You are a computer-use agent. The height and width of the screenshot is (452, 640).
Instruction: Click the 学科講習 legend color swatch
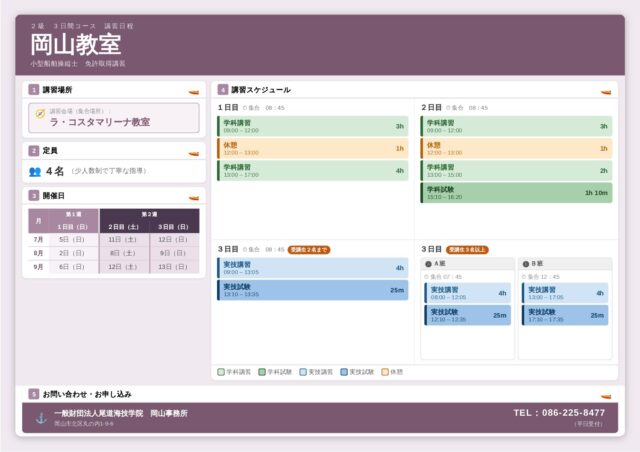[x=221, y=372]
